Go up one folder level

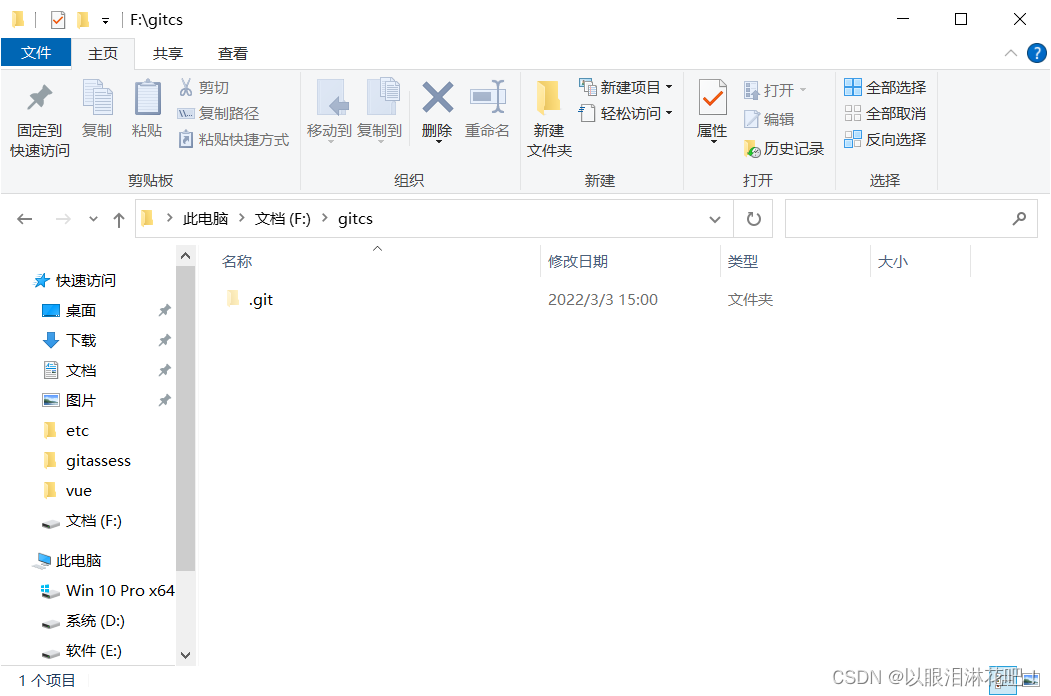click(x=119, y=219)
